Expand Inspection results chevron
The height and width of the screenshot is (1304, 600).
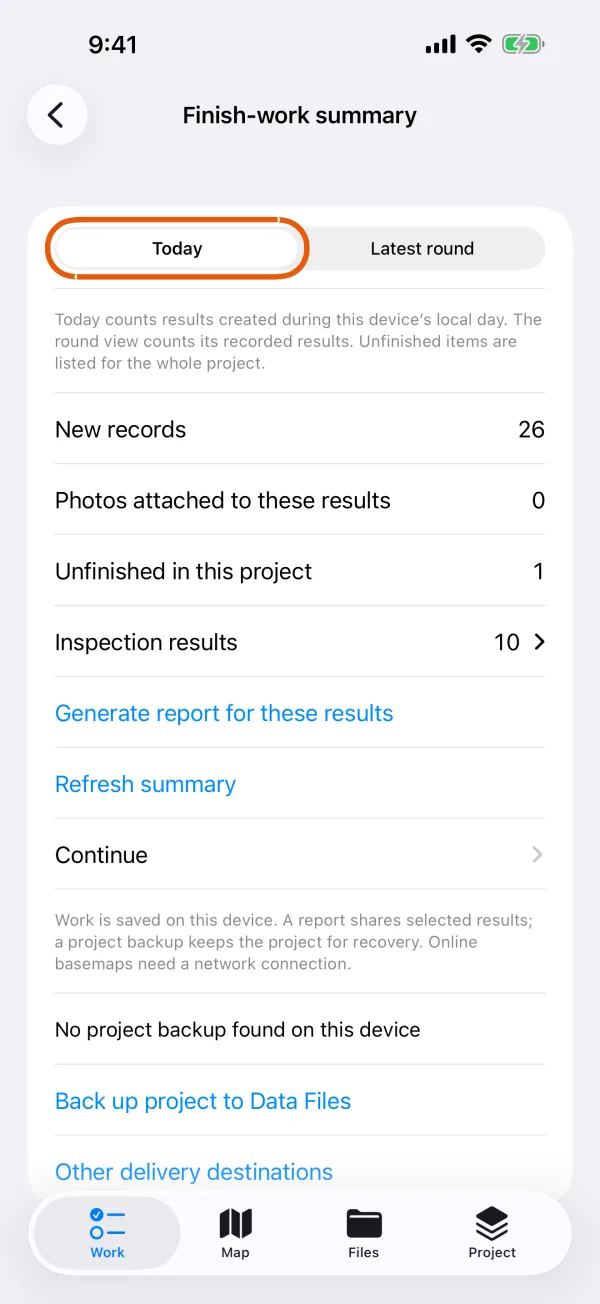pyautogui.click(x=539, y=642)
